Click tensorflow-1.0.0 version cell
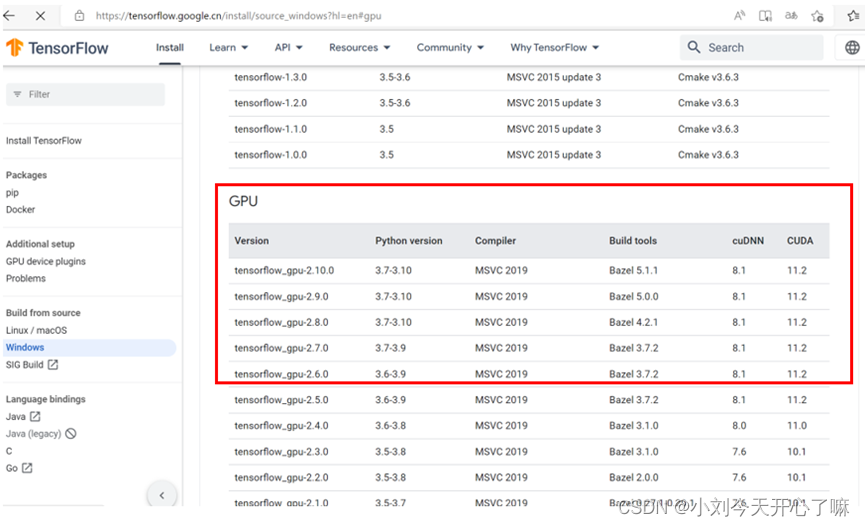The image size is (865, 526). pyautogui.click(x=270, y=155)
